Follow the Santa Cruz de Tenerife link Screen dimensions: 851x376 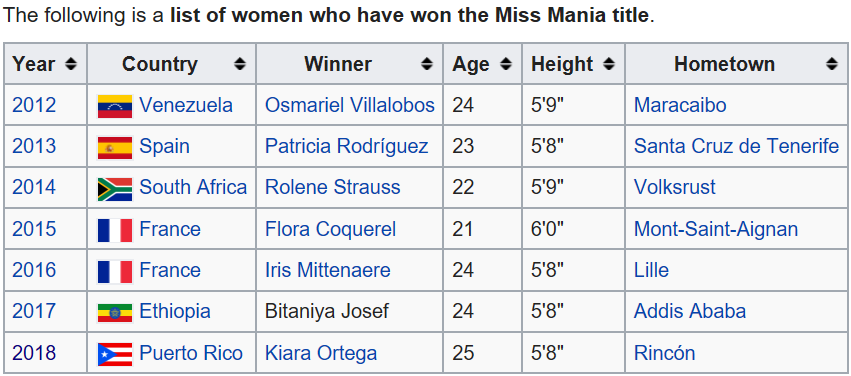(736, 146)
